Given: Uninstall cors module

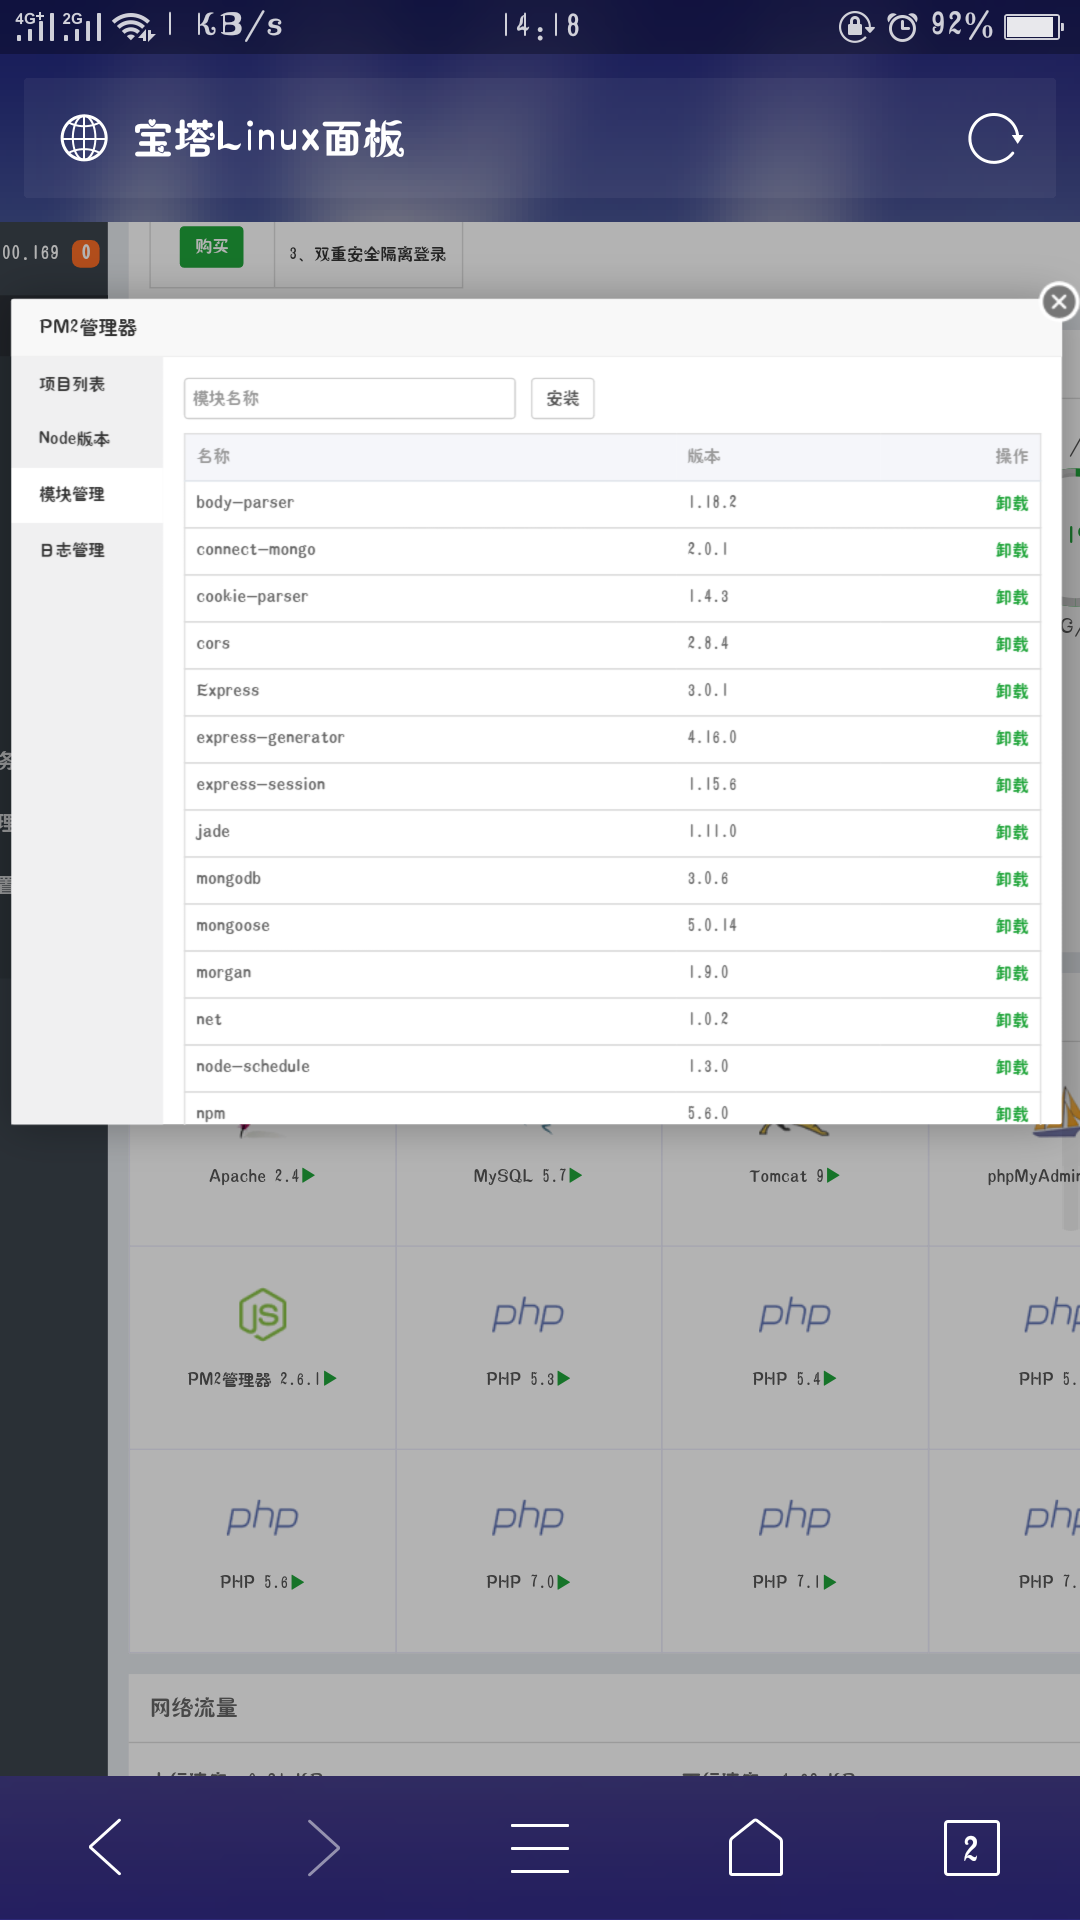Looking at the screenshot, I should [x=1012, y=644].
